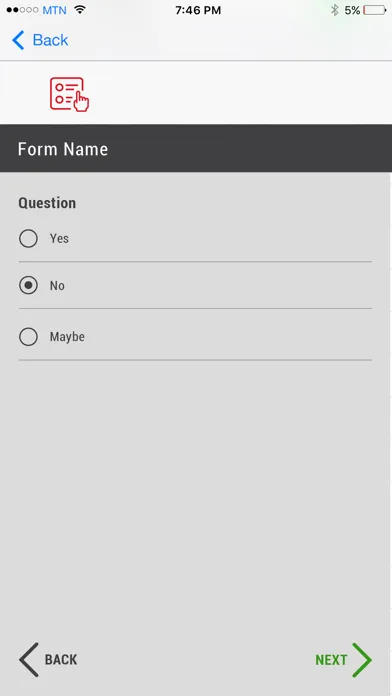Tap the Wi-Fi status icon
This screenshot has width=392, height=696.
pos(80,9)
